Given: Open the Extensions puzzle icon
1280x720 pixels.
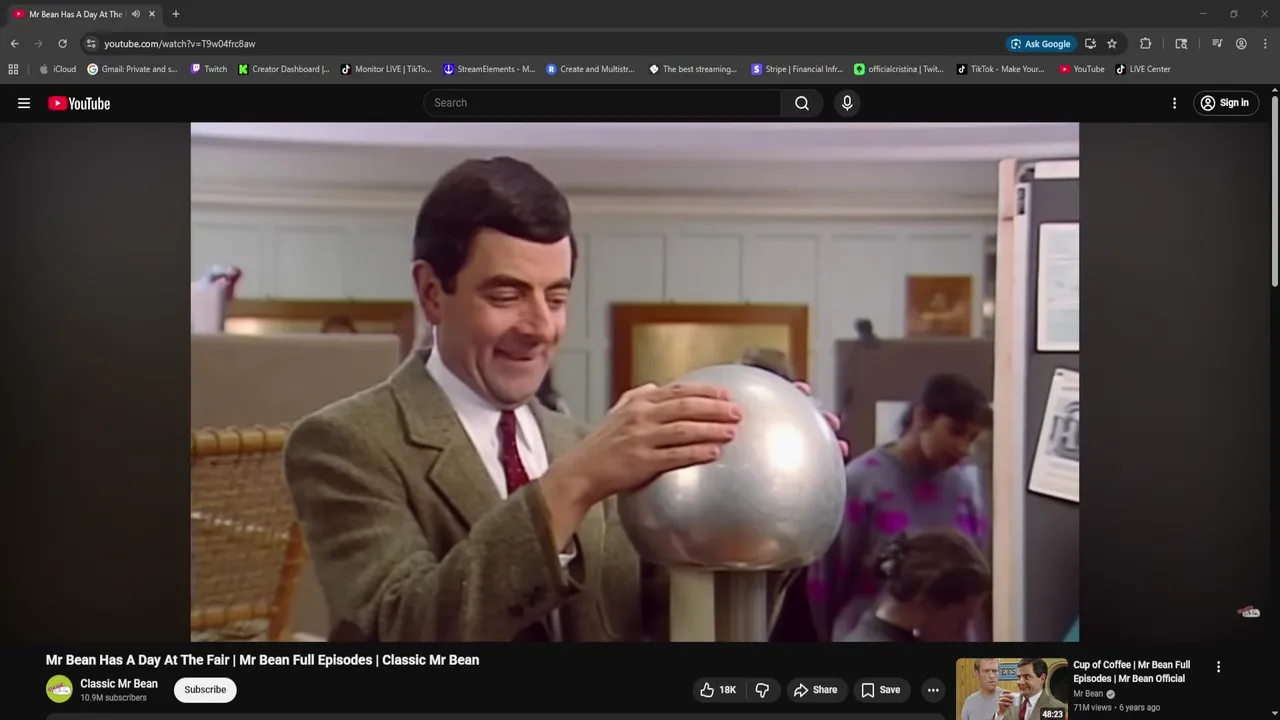Looking at the screenshot, I should [1146, 44].
